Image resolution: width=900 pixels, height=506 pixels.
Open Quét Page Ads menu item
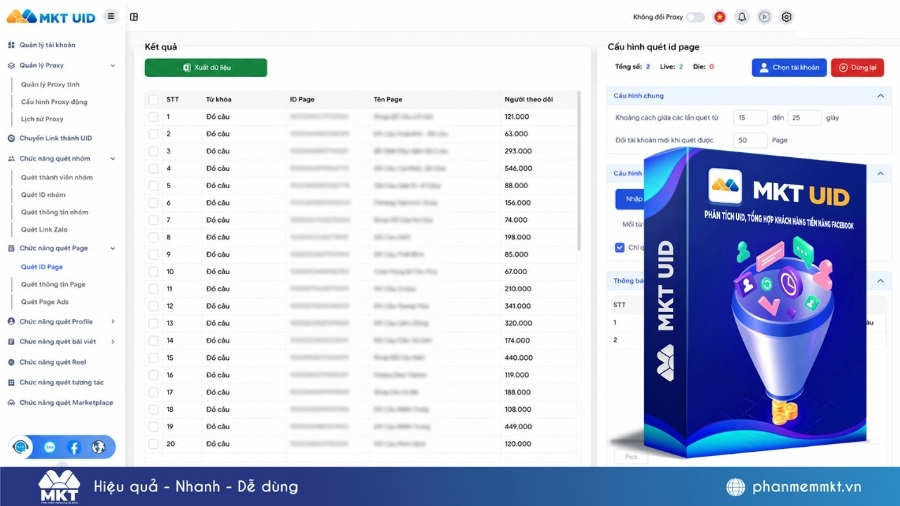click(x=45, y=302)
